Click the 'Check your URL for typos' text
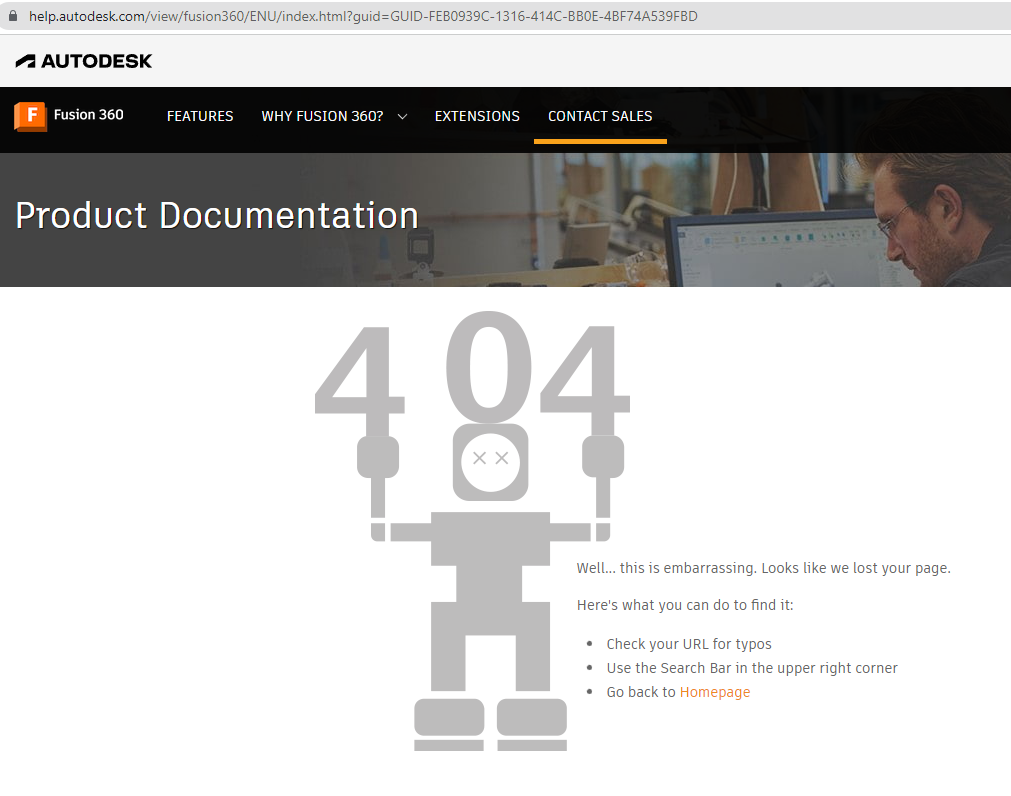The image size is (1011, 796). coord(689,644)
